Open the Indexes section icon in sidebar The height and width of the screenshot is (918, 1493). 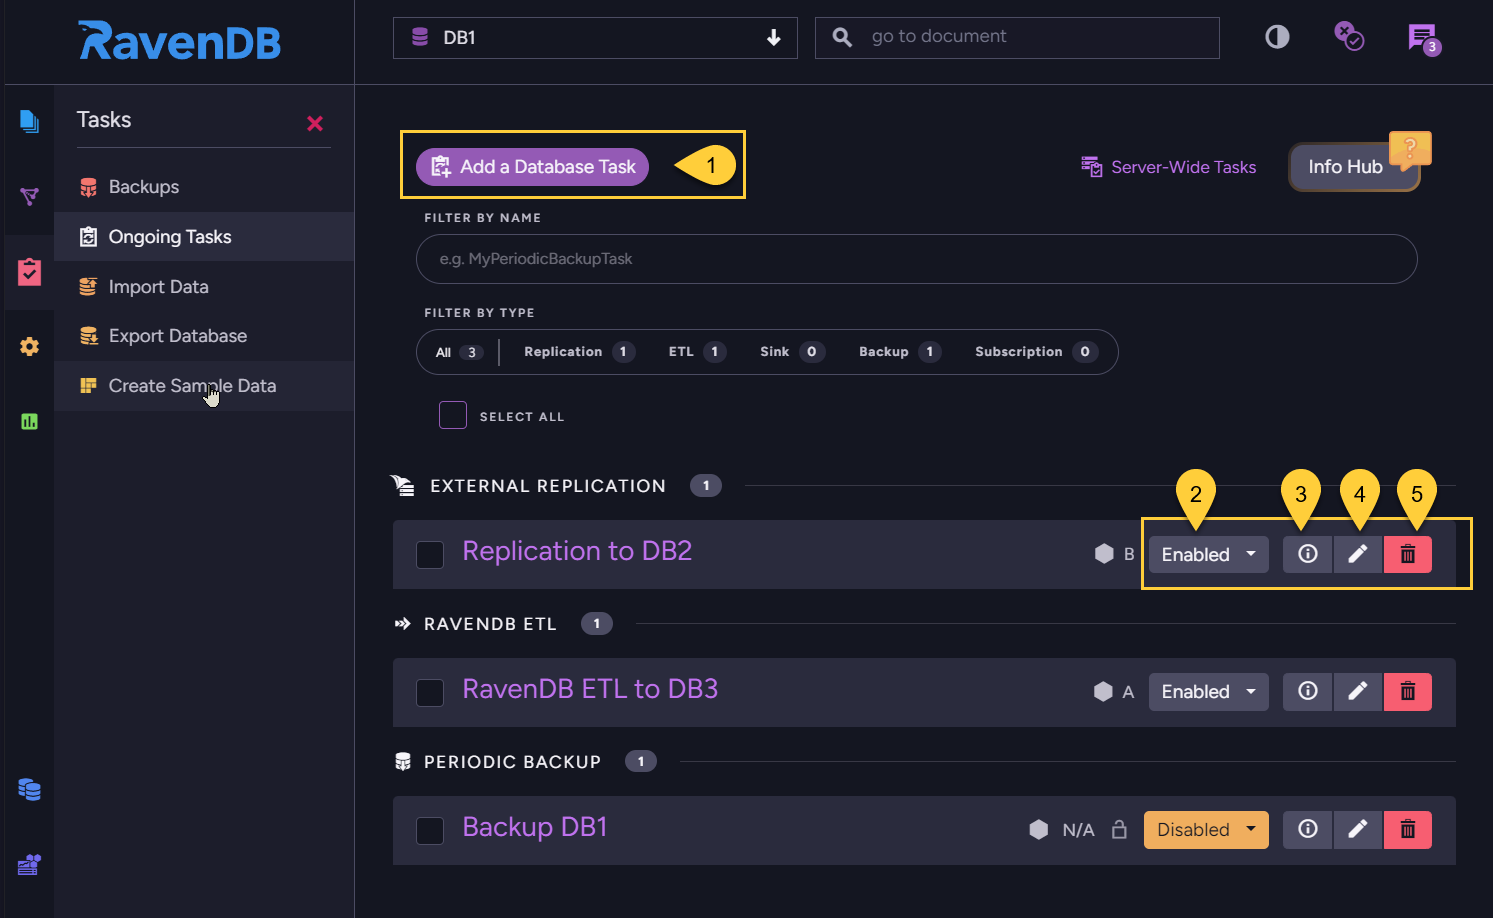pos(29,196)
